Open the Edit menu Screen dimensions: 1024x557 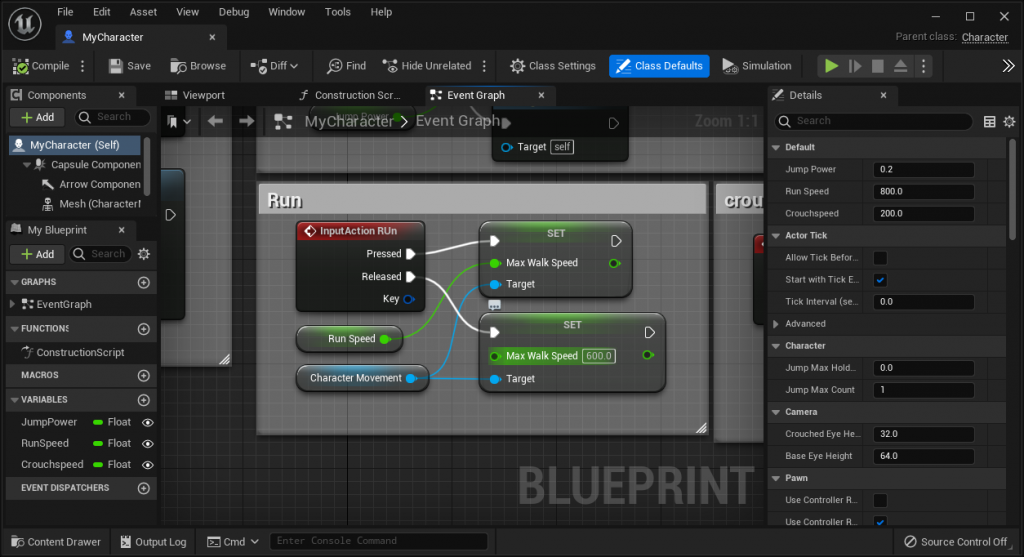(x=101, y=12)
